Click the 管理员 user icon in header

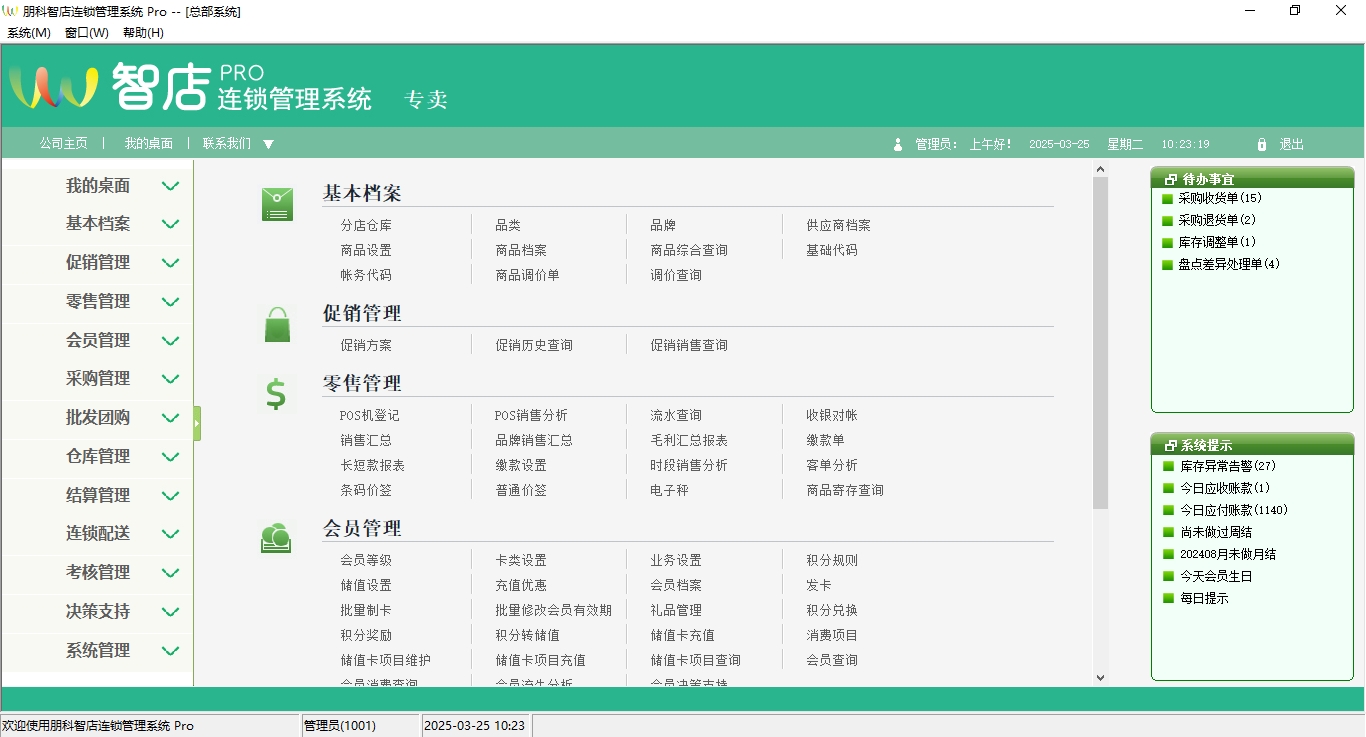pos(898,144)
